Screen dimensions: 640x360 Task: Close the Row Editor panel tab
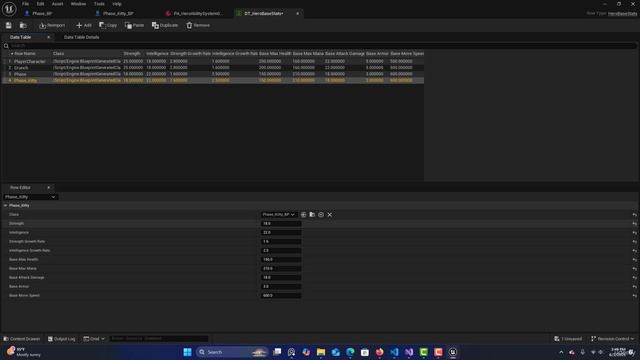point(49,187)
